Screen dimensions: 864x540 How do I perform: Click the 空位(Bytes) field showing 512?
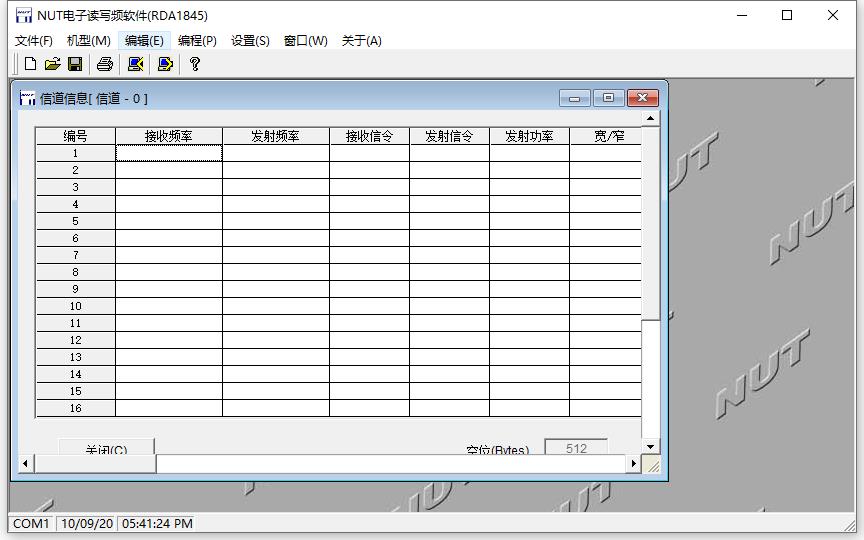[576, 447]
